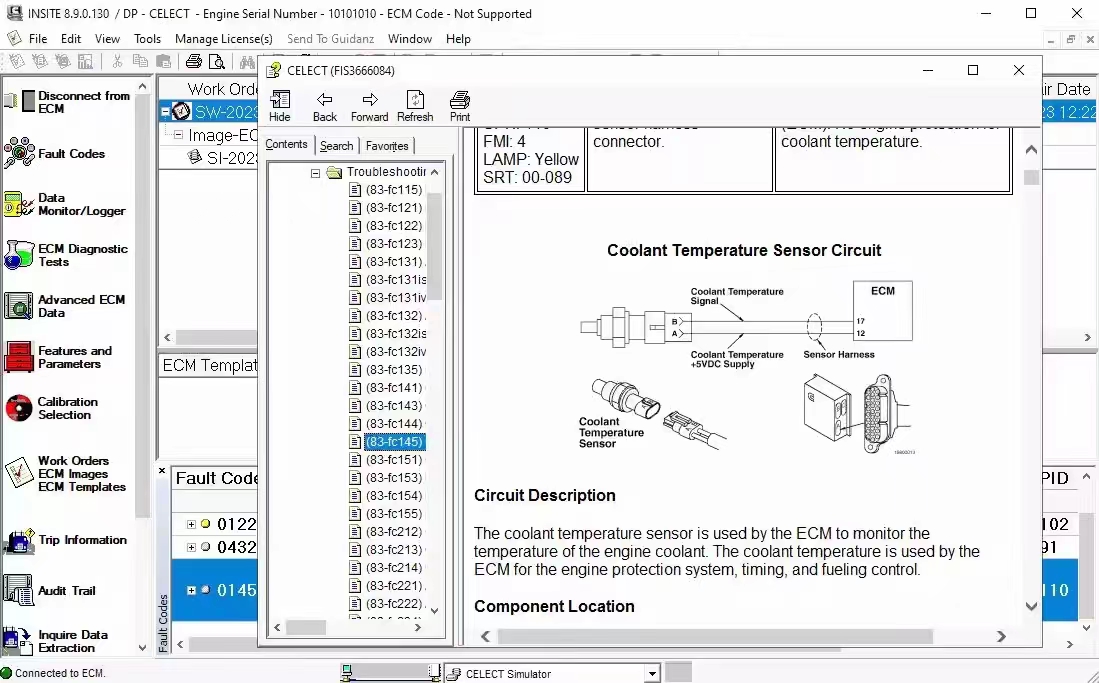
Task: Switch to the Search tab
Action: point(336,146)
